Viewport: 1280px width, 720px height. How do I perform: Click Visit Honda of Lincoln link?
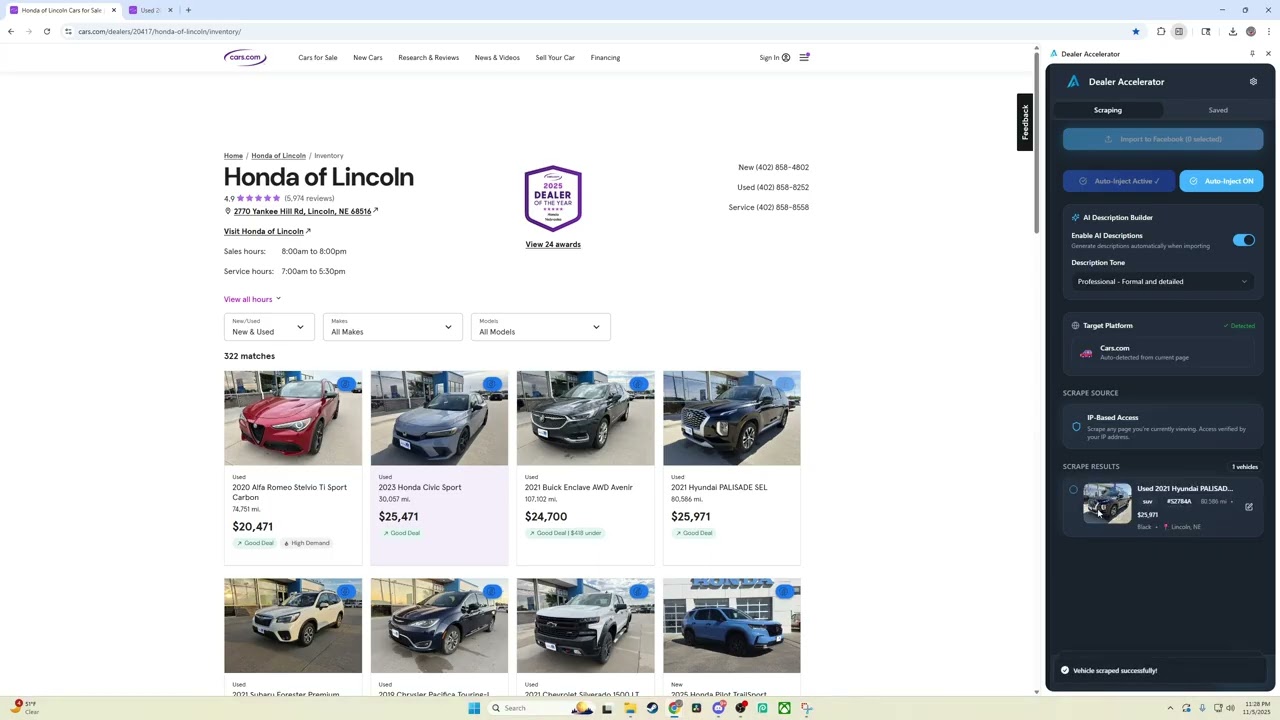pos(267,231)
